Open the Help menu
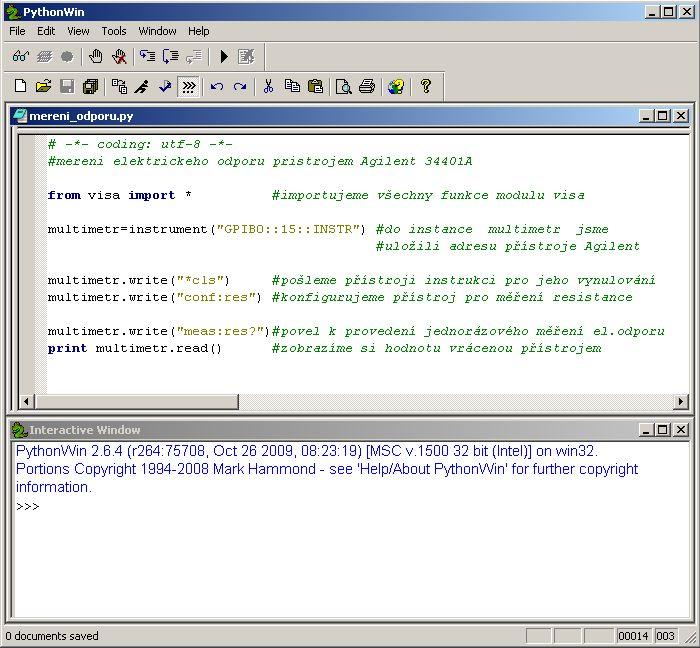 click(x=199, y=31)
